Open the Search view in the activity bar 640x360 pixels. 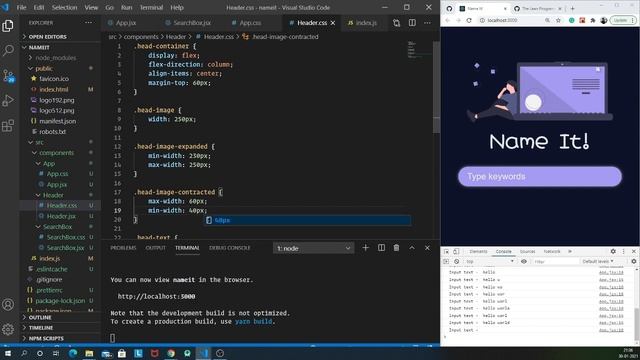pos(8,51)
